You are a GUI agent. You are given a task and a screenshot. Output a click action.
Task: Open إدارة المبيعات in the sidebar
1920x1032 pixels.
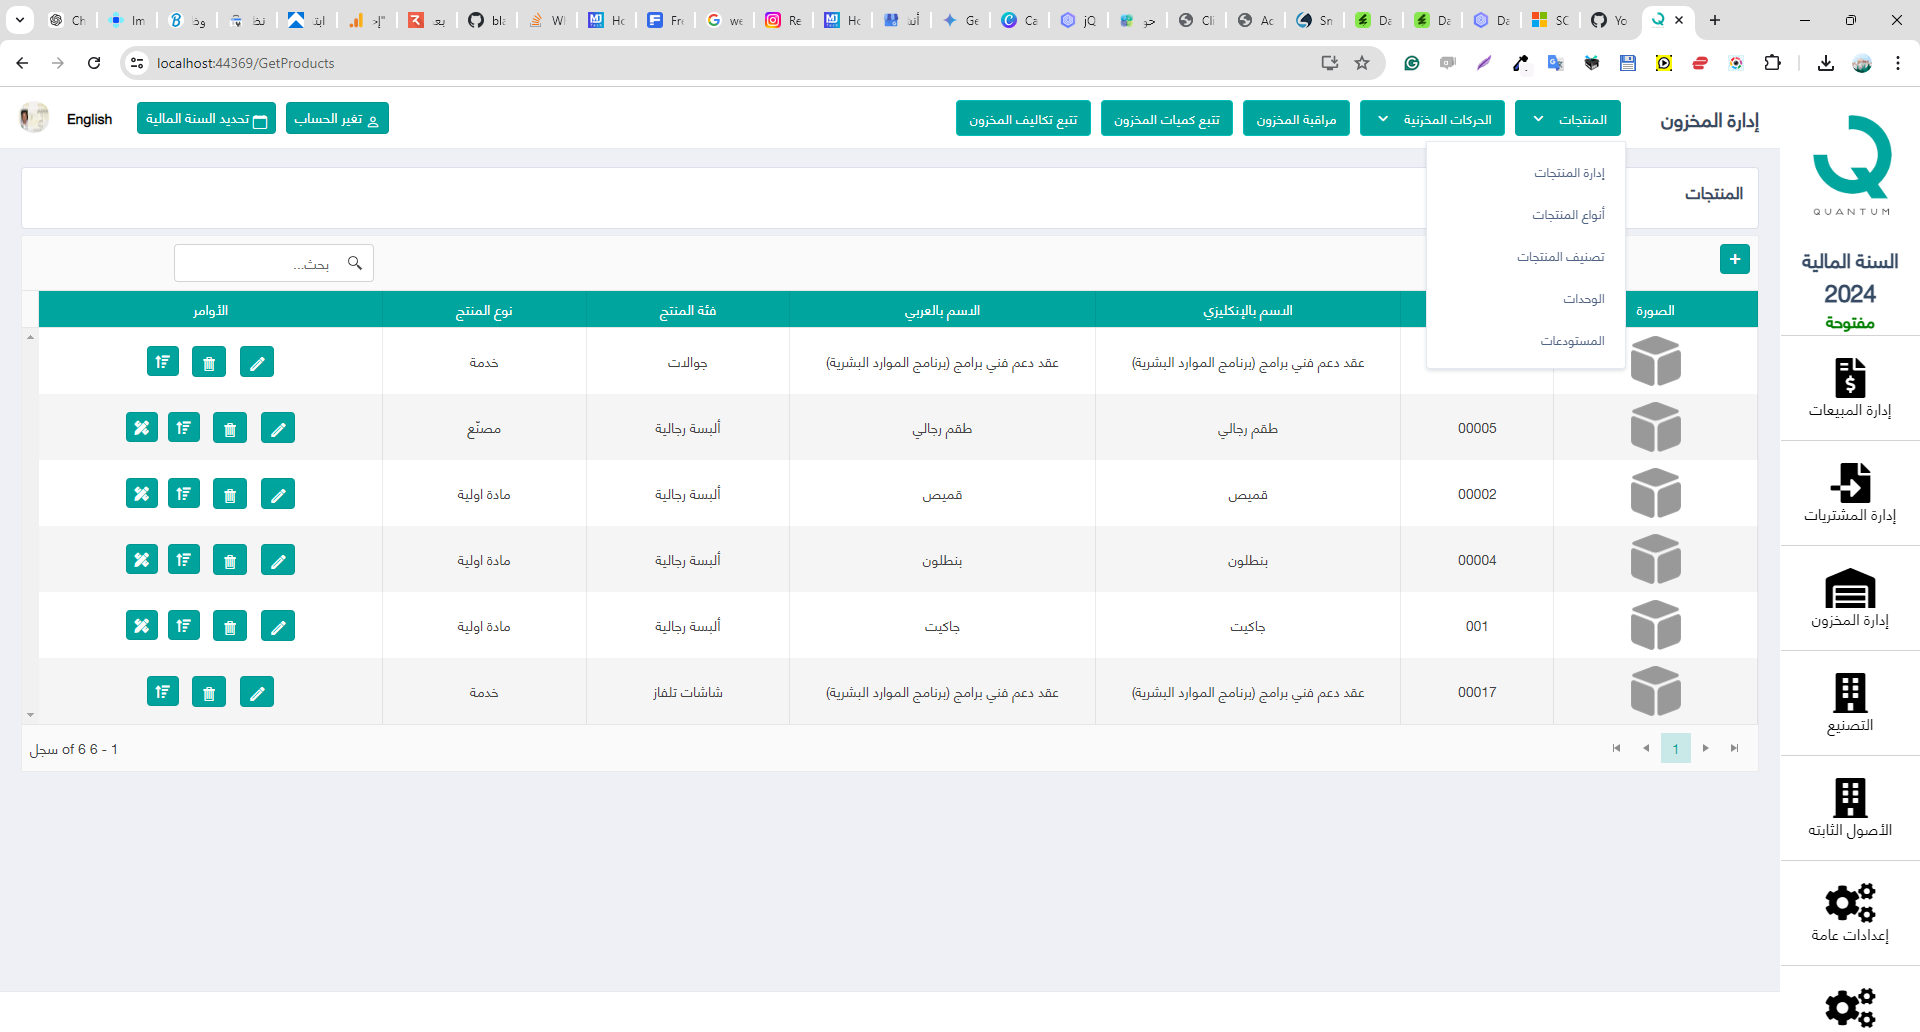[1849, 388]
